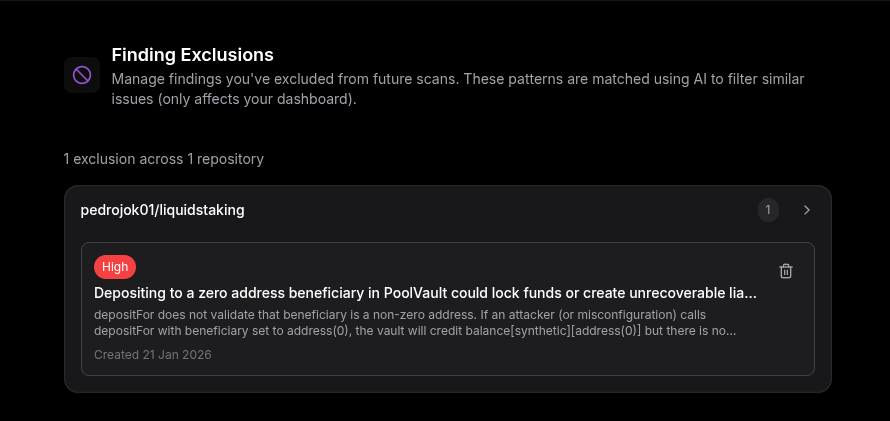Viewport: 890px width, 421px height.
Task: Click the purple ban circle icon
Action: 82,74
